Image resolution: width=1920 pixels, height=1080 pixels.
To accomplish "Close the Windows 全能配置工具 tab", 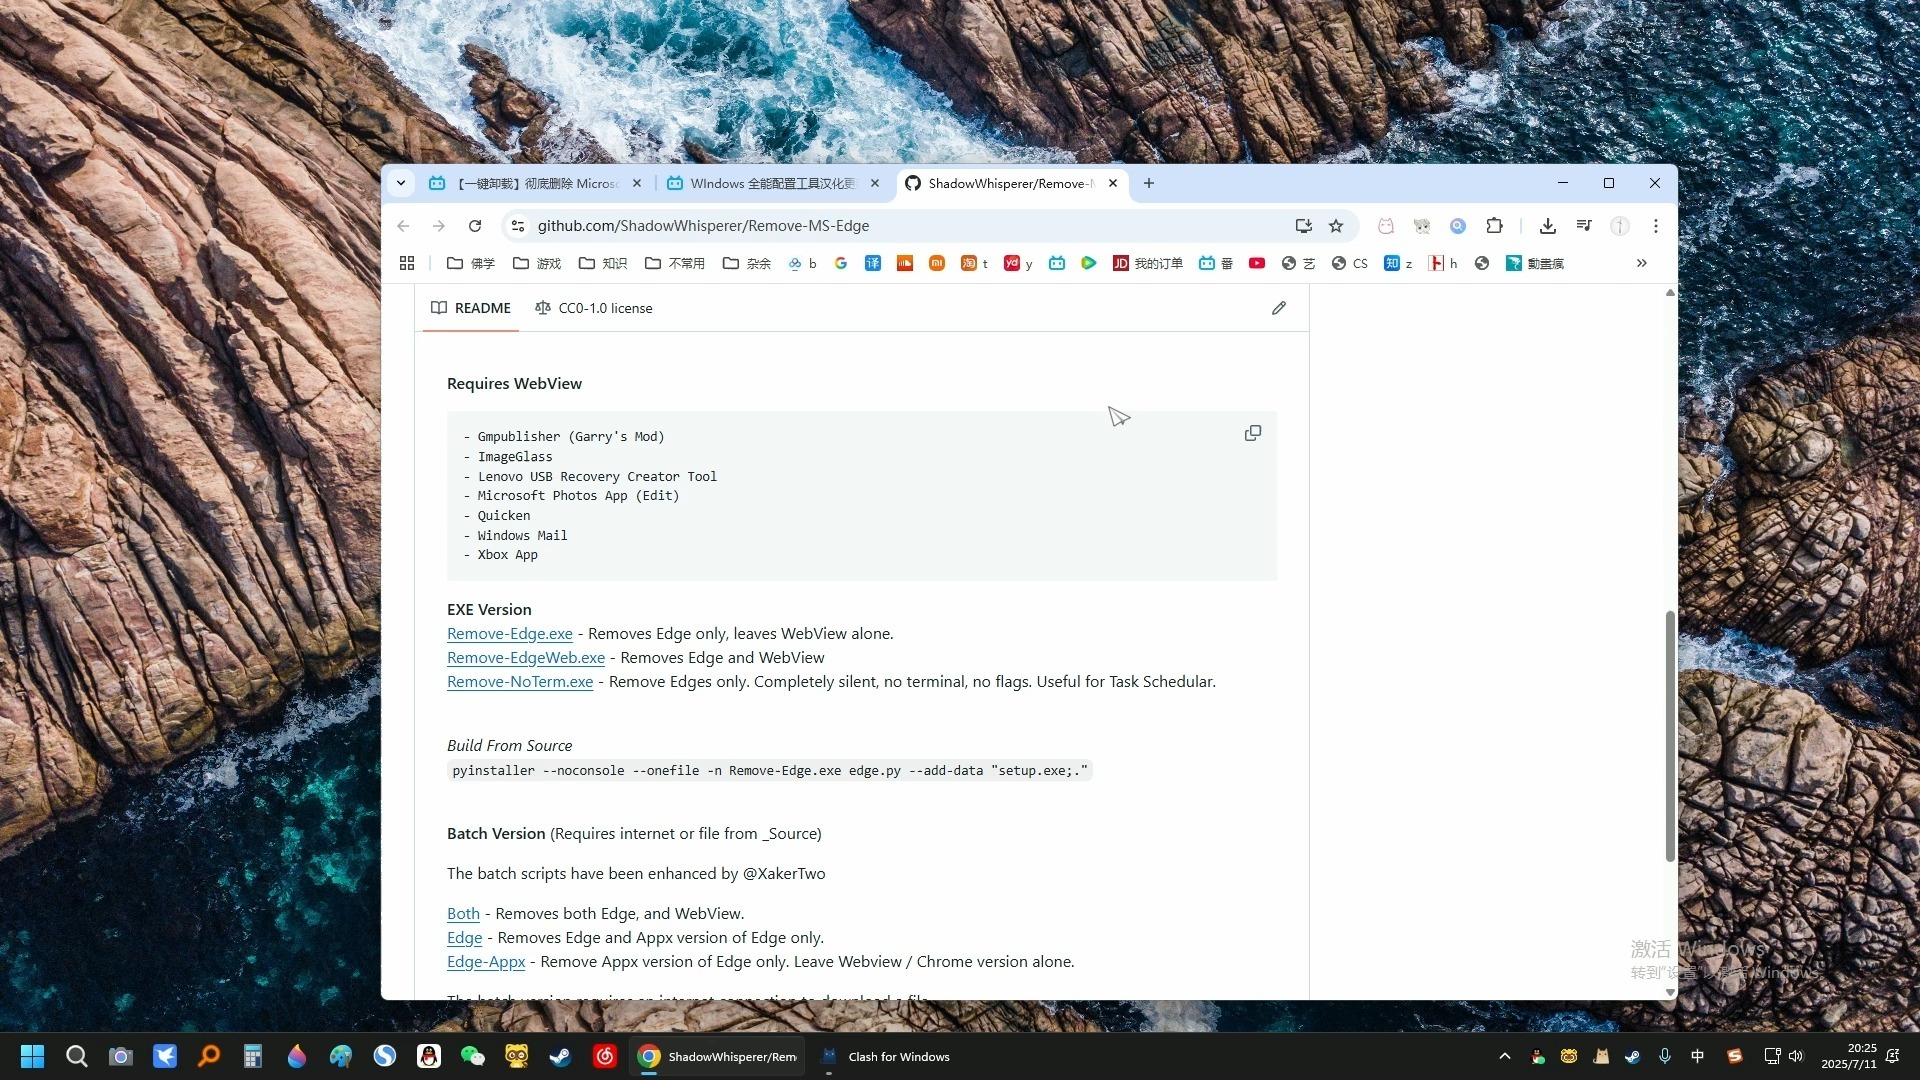I will (875, 183).
